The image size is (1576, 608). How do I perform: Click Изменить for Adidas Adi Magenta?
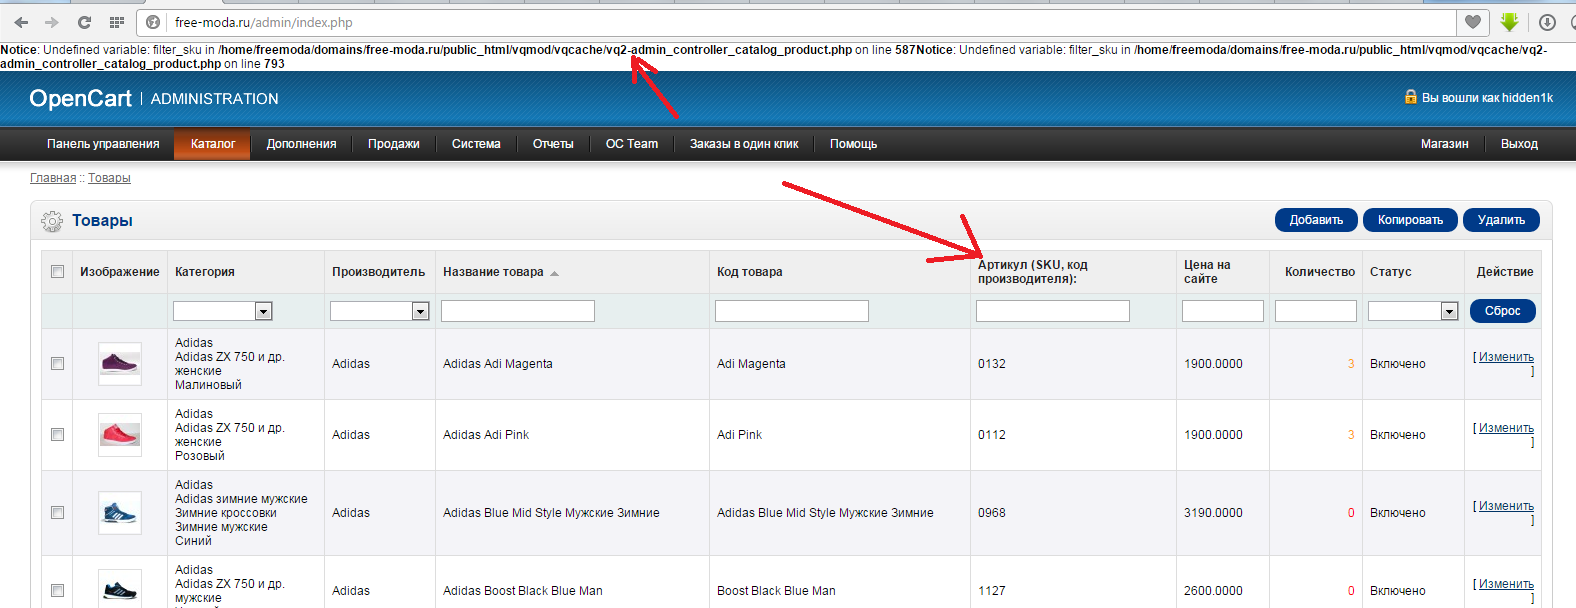tap(1506, 357)
